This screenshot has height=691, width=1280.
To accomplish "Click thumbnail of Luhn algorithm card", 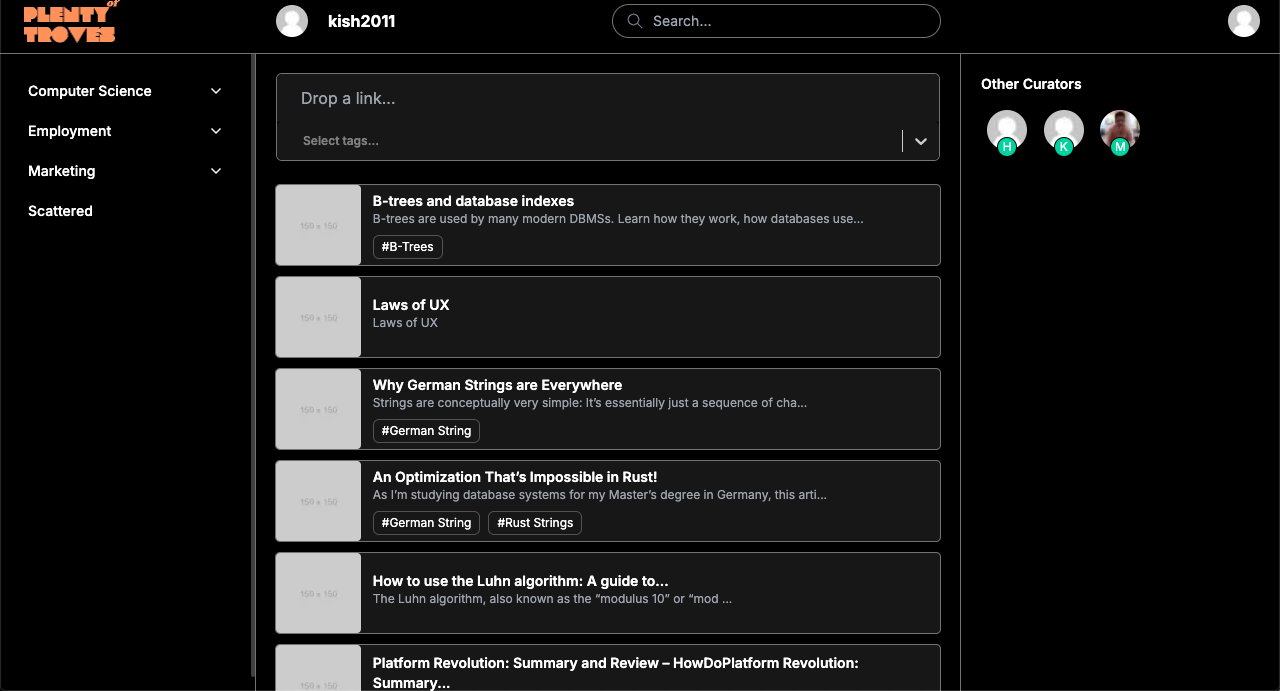I will pyautogui.click(x=319, y=593).
